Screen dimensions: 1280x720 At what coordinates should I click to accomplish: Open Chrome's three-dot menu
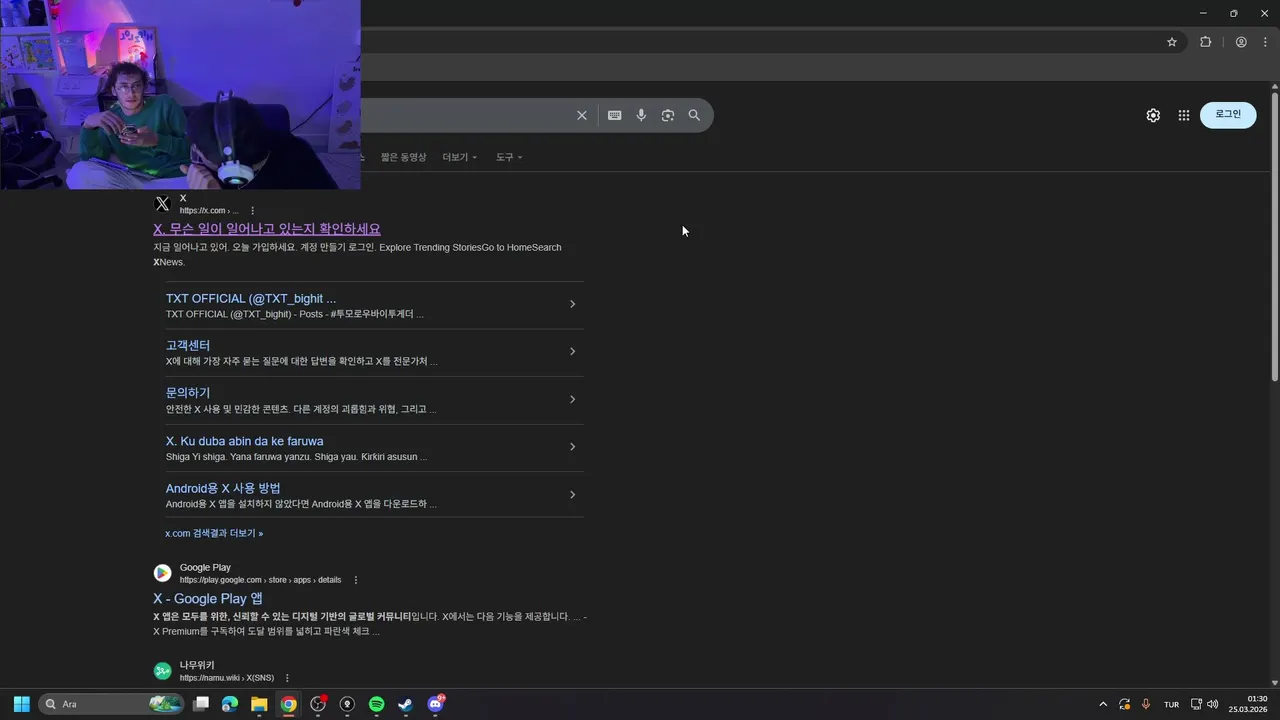[x=1265, y=42]
